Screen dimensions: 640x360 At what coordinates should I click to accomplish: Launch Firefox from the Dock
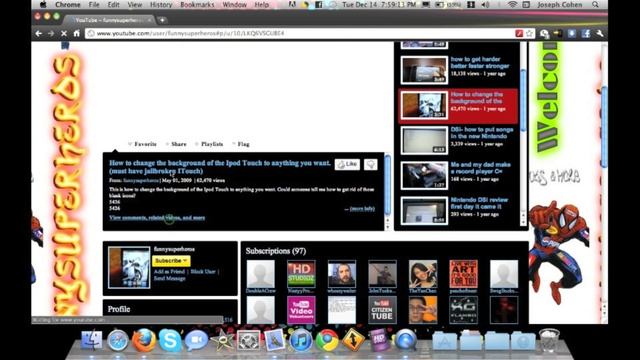tap(144, 340)
